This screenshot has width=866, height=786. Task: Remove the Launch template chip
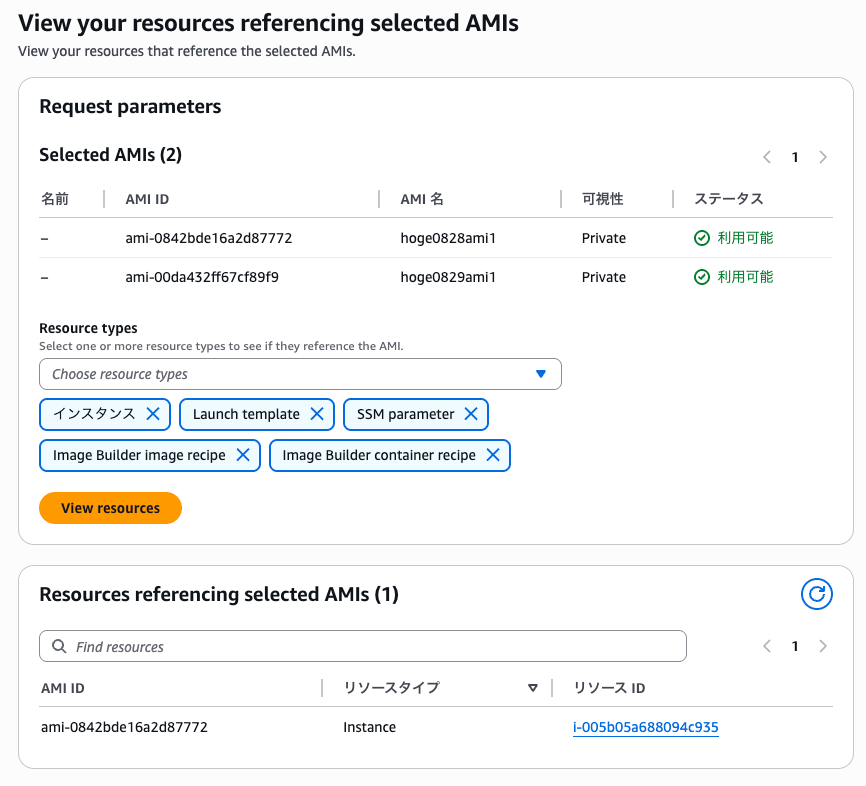click(317, 414)
